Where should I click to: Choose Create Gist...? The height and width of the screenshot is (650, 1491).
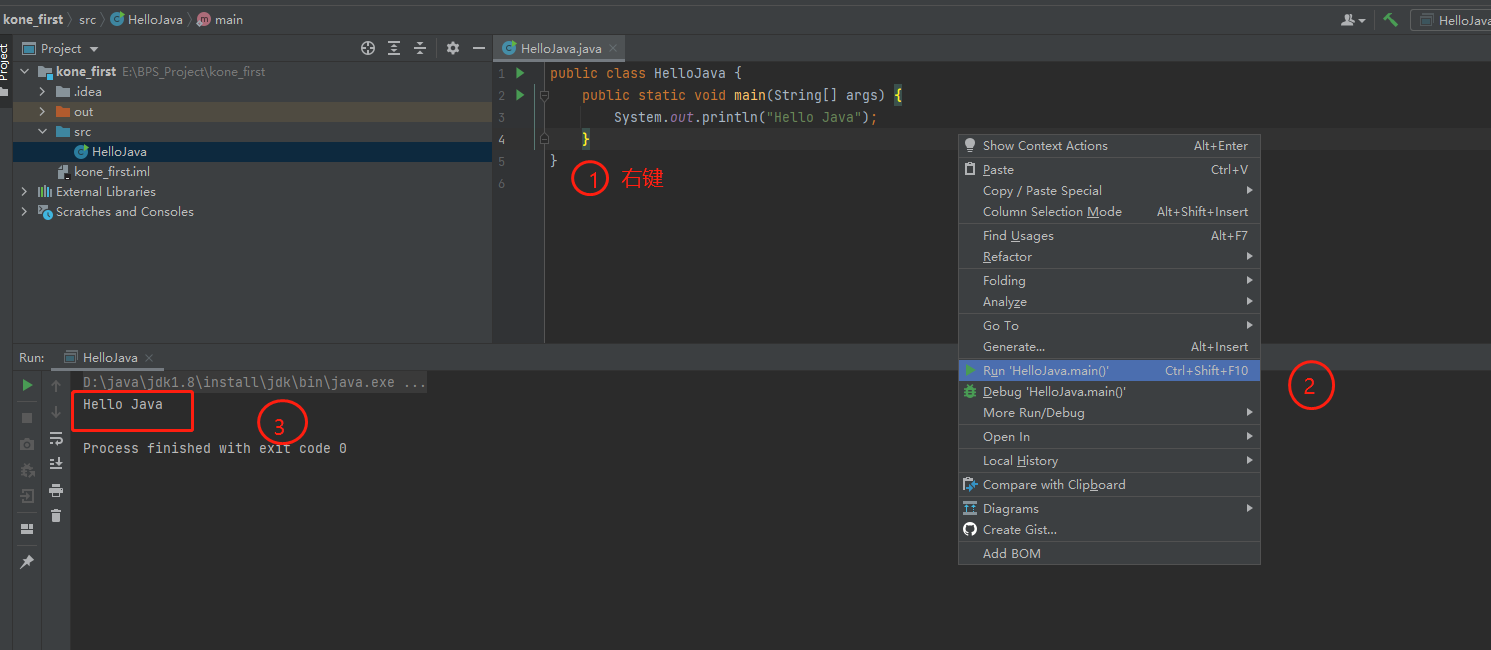(x=1109, y=530)
